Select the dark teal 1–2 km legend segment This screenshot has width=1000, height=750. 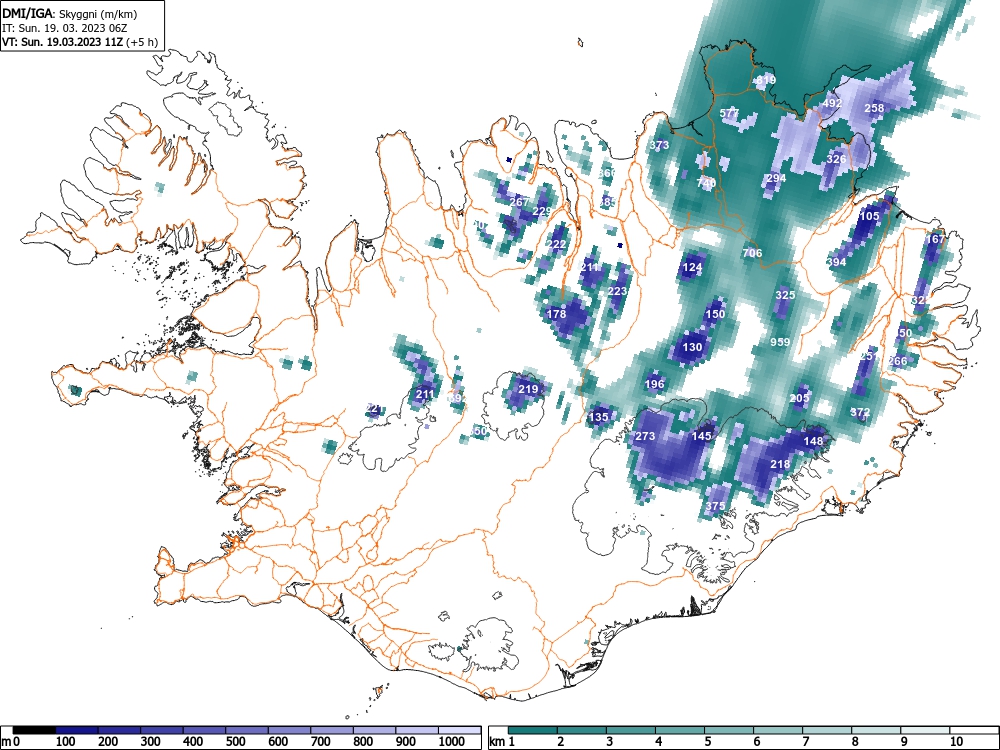click(x=533, y=730)
